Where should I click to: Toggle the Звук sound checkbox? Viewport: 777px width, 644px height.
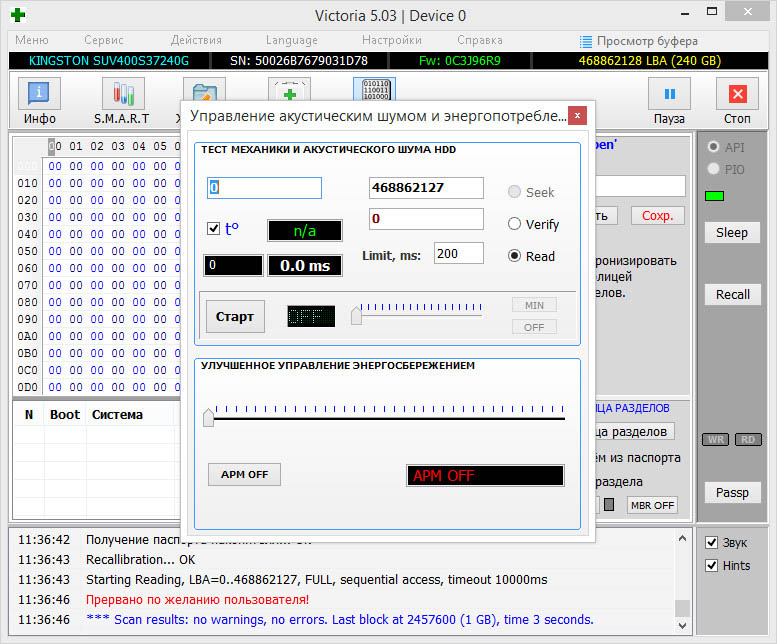pos(712,543)
